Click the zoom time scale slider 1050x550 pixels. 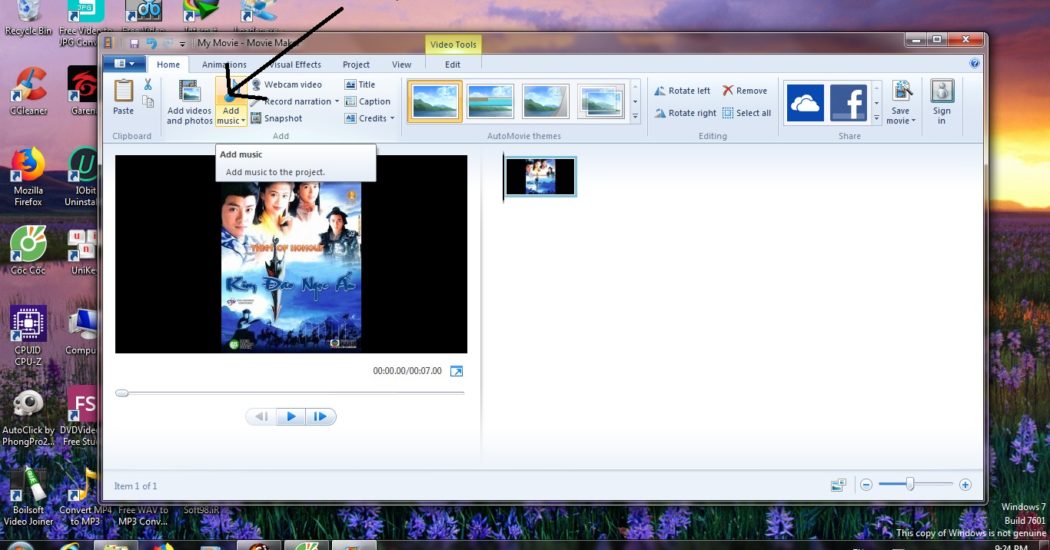910,484
